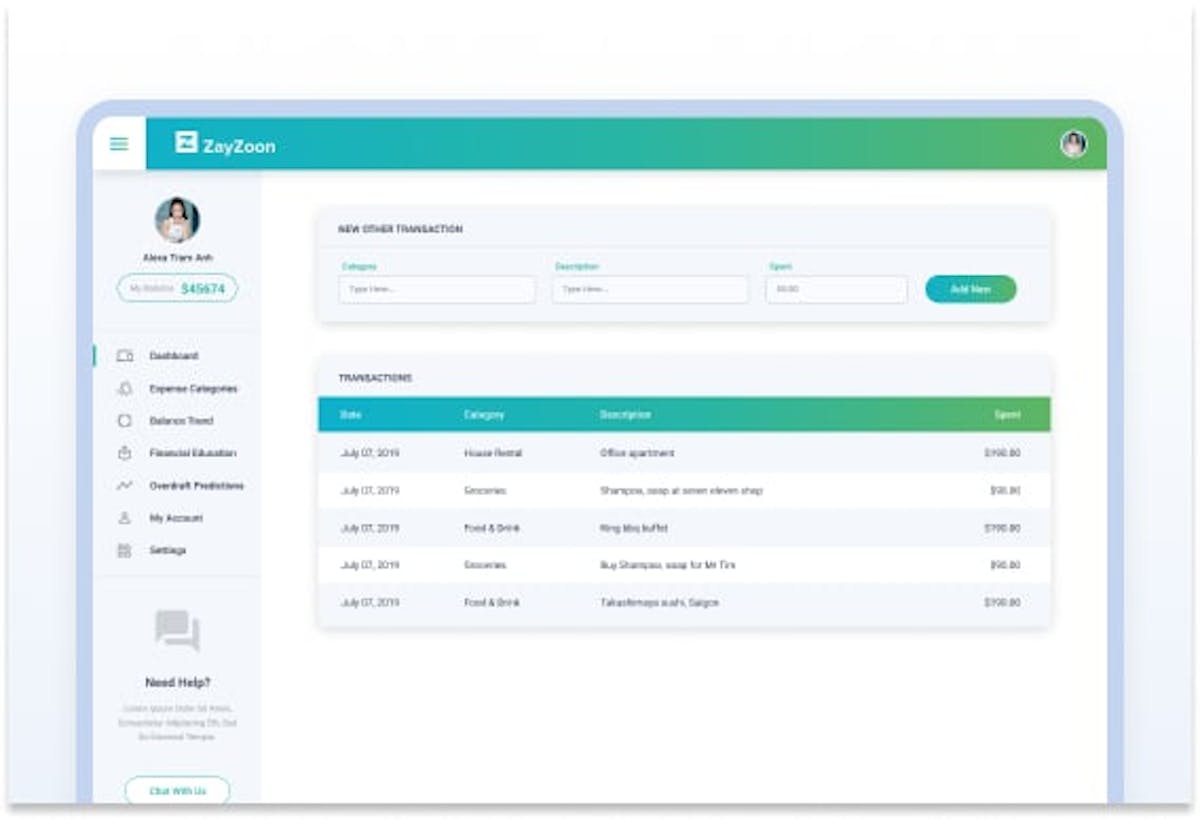1200x820 pixels.
Task: Focus the Spent amount input field
Action: click(837, 289)
